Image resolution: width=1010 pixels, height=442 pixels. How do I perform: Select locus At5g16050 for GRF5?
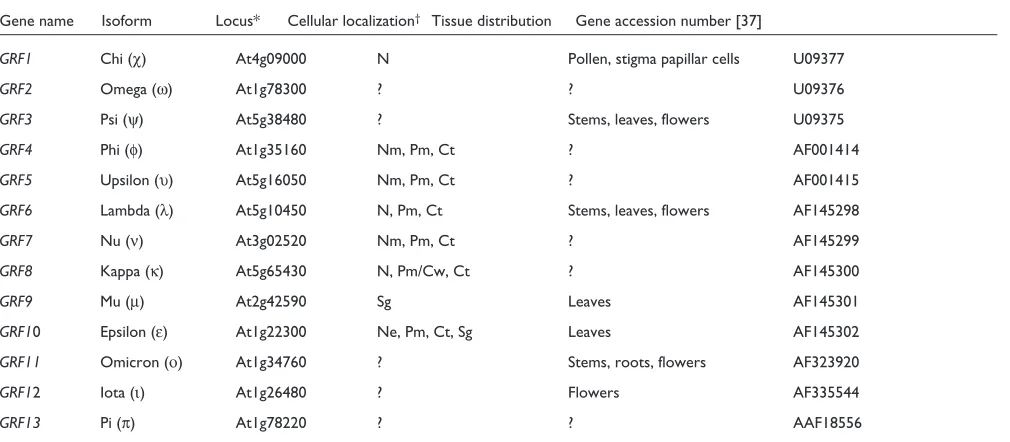click(271, 180)
